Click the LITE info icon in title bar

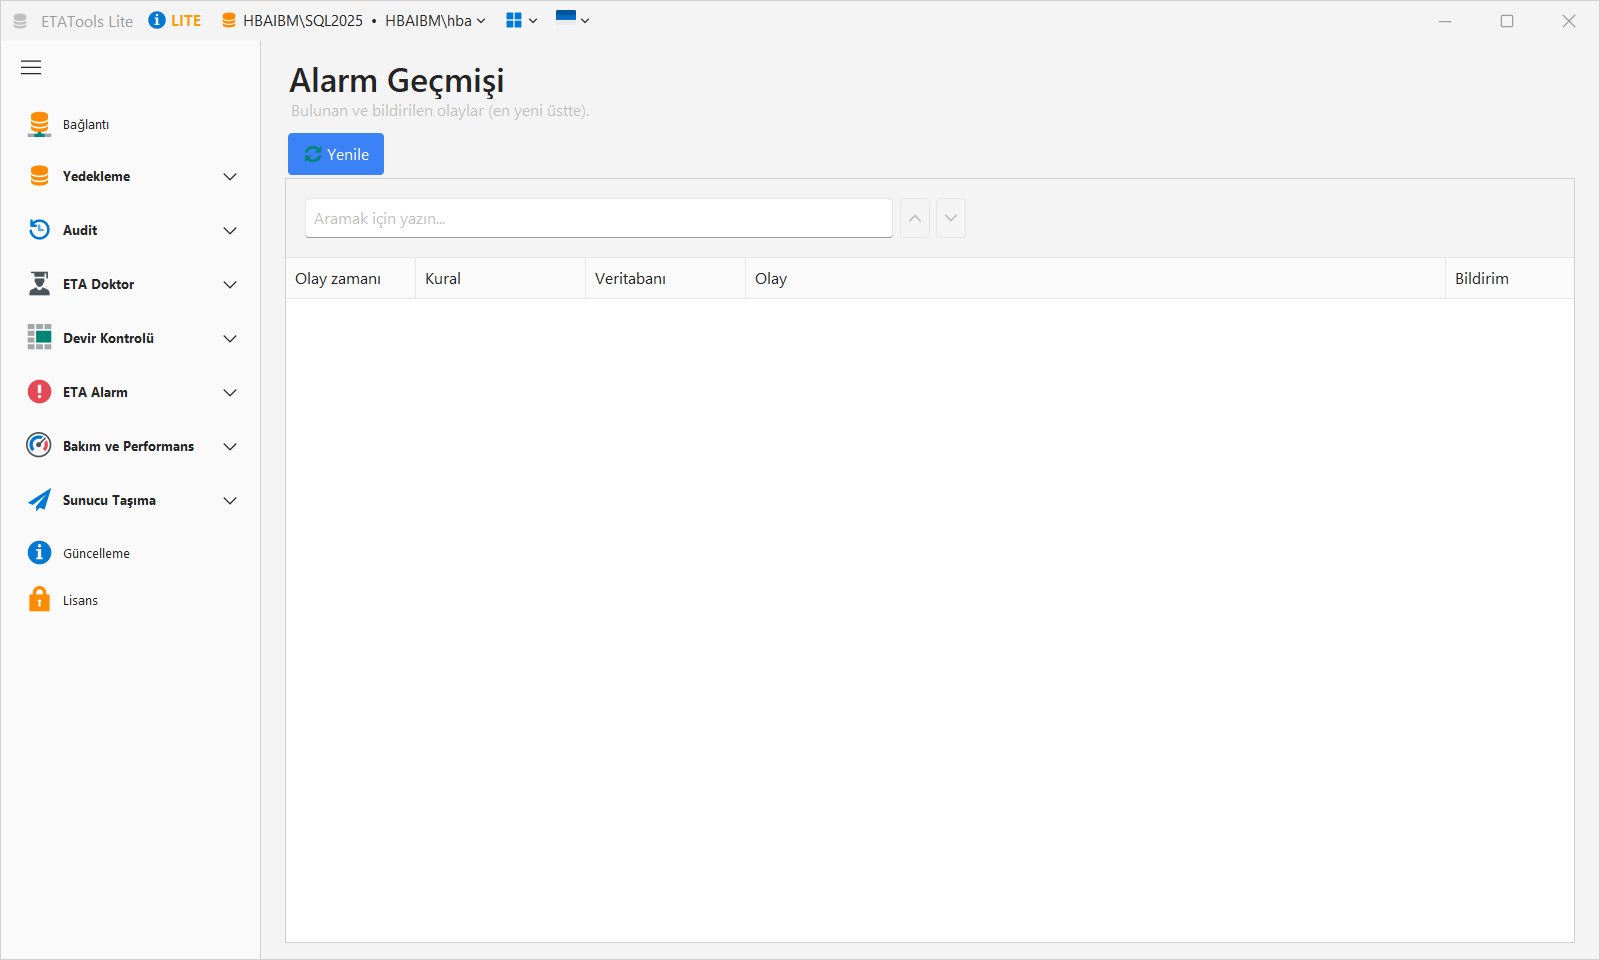click(x=157, y=20)
